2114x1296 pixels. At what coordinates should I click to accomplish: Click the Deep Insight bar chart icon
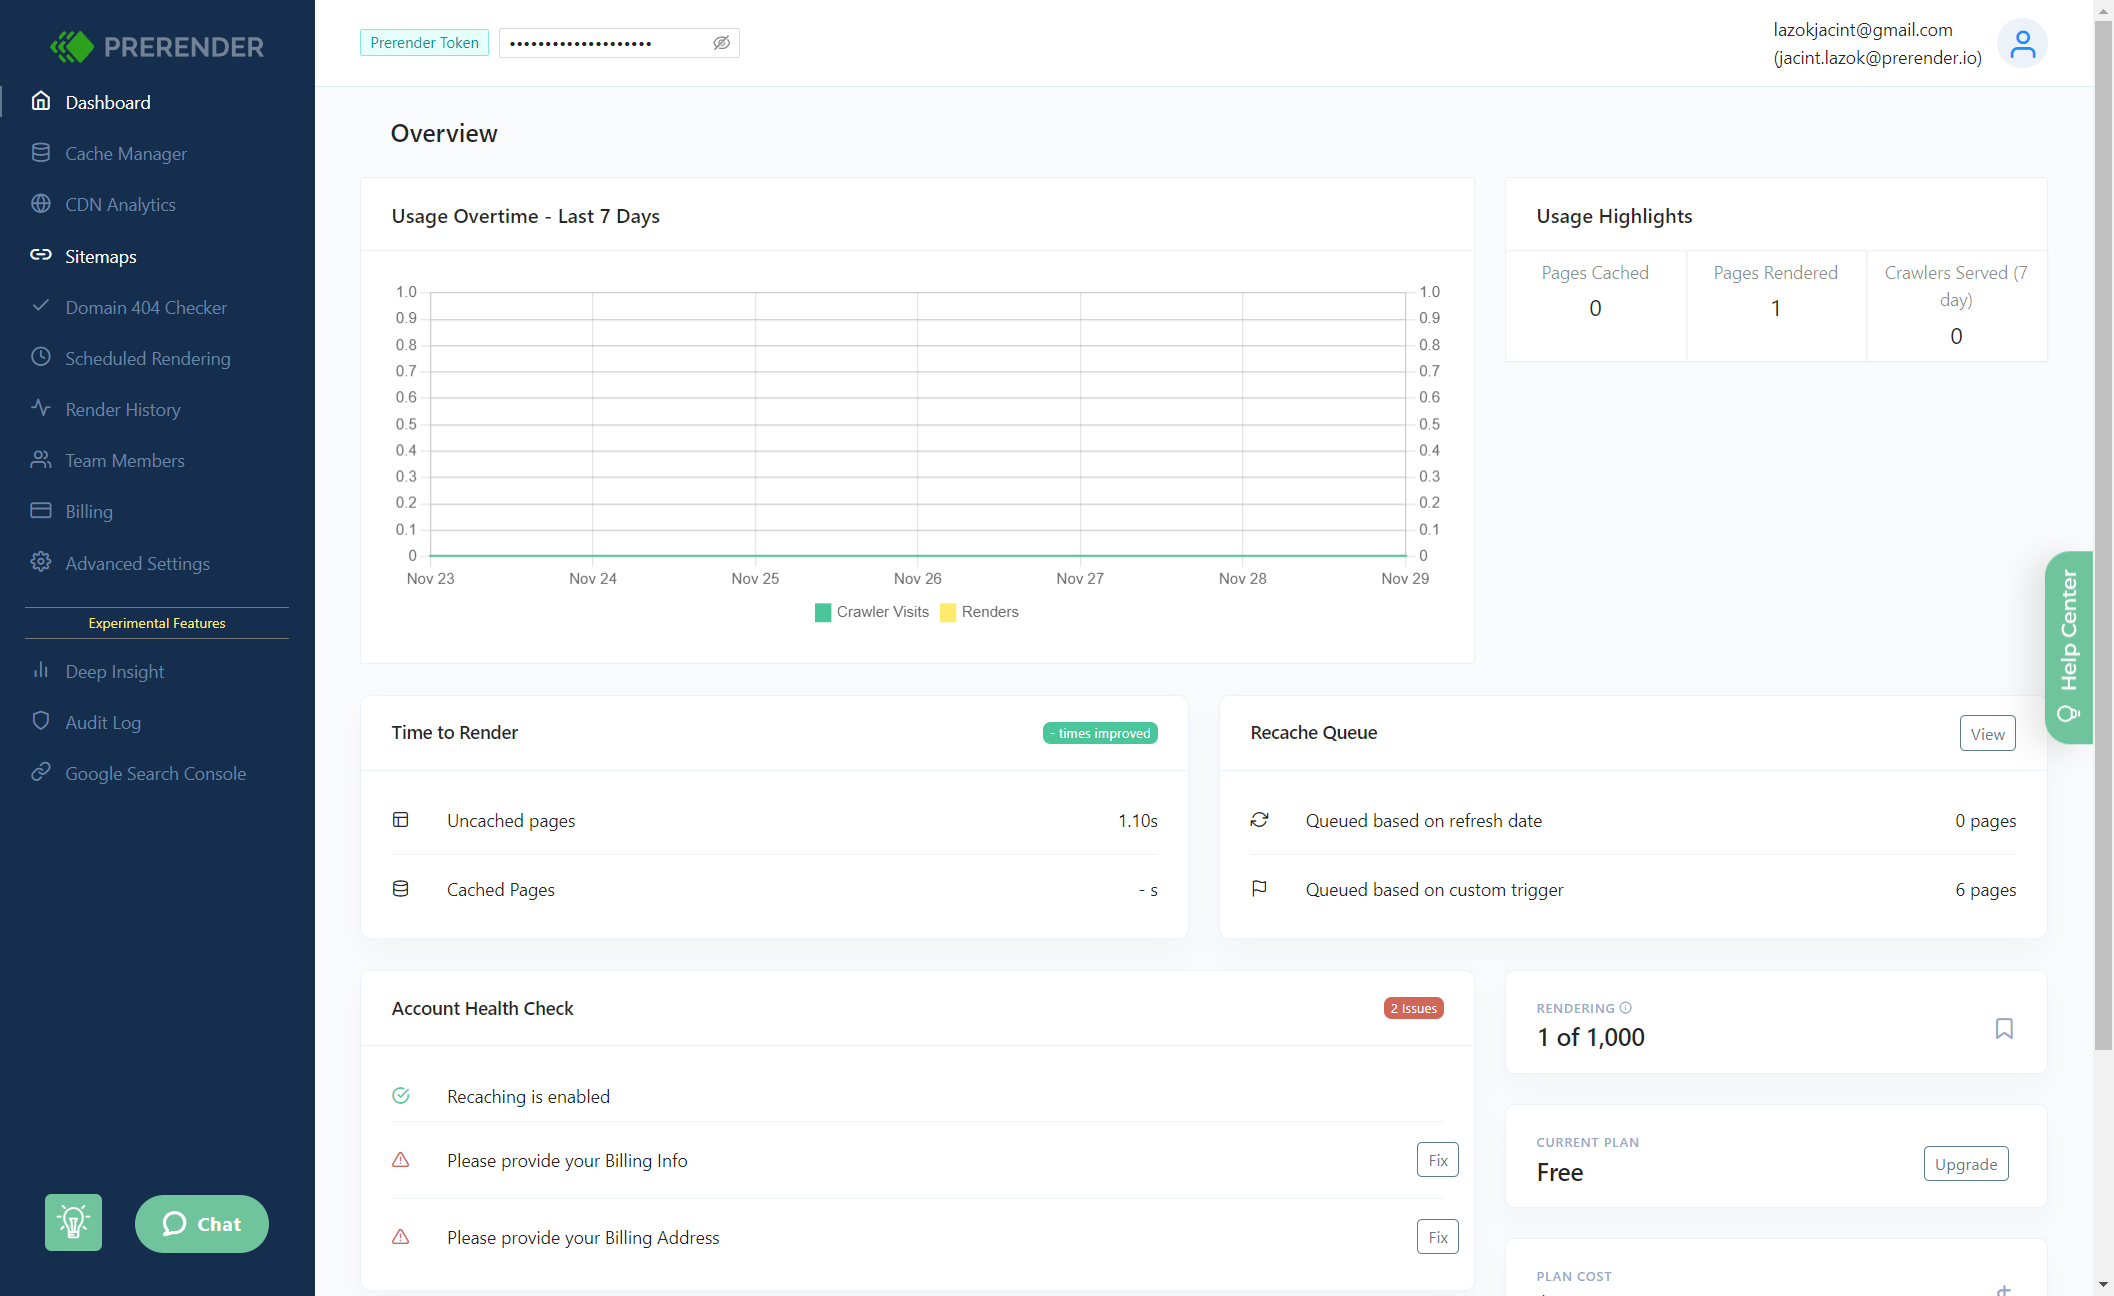point(41,670)
